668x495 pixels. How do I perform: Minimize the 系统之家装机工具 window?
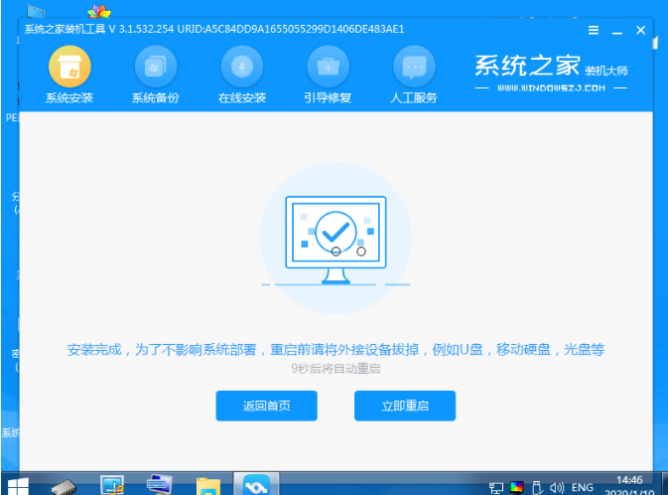[617, 31]
